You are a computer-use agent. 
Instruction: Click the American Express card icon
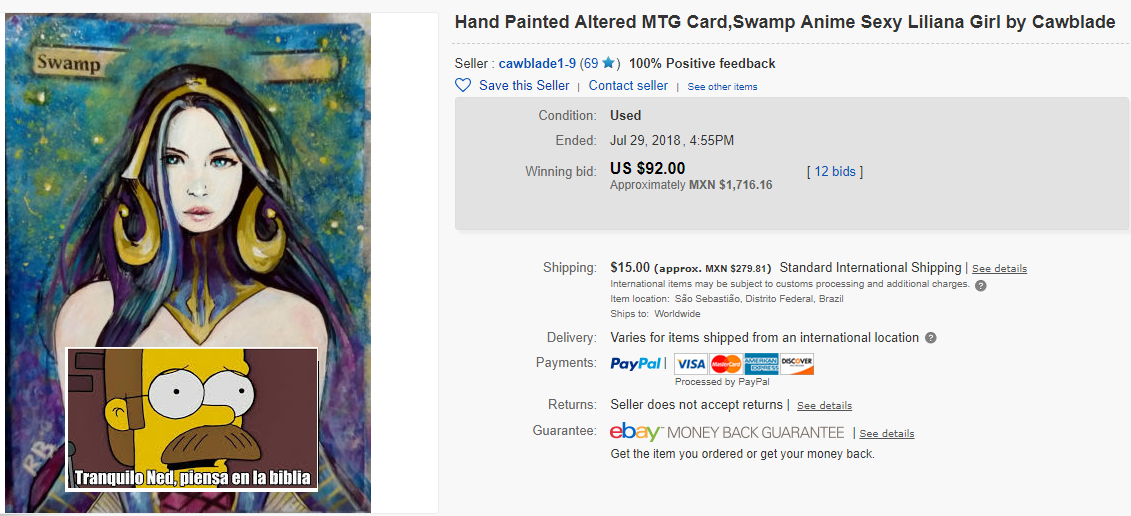coord(761,364)
